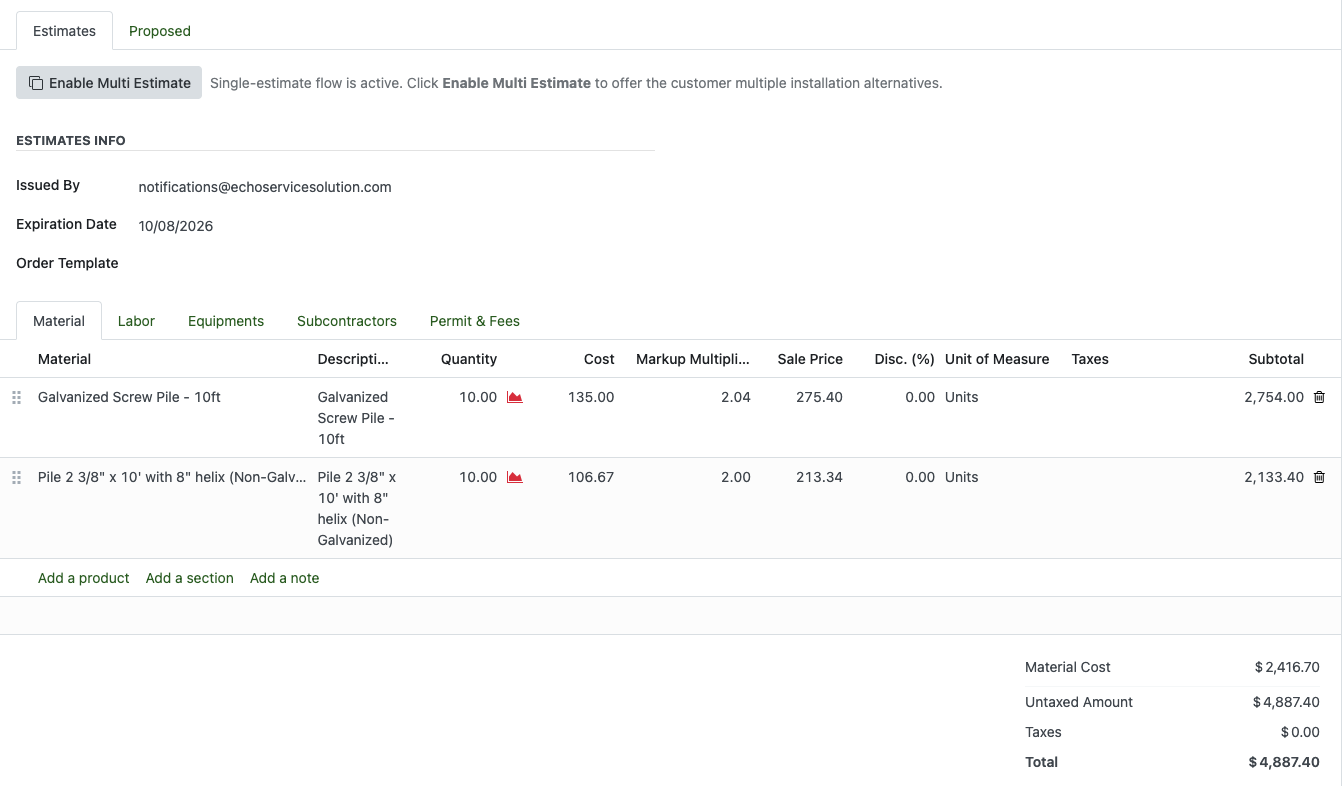
Task: Click drag handle for Pile 2 3/8" row
Action: coord(16,477)
